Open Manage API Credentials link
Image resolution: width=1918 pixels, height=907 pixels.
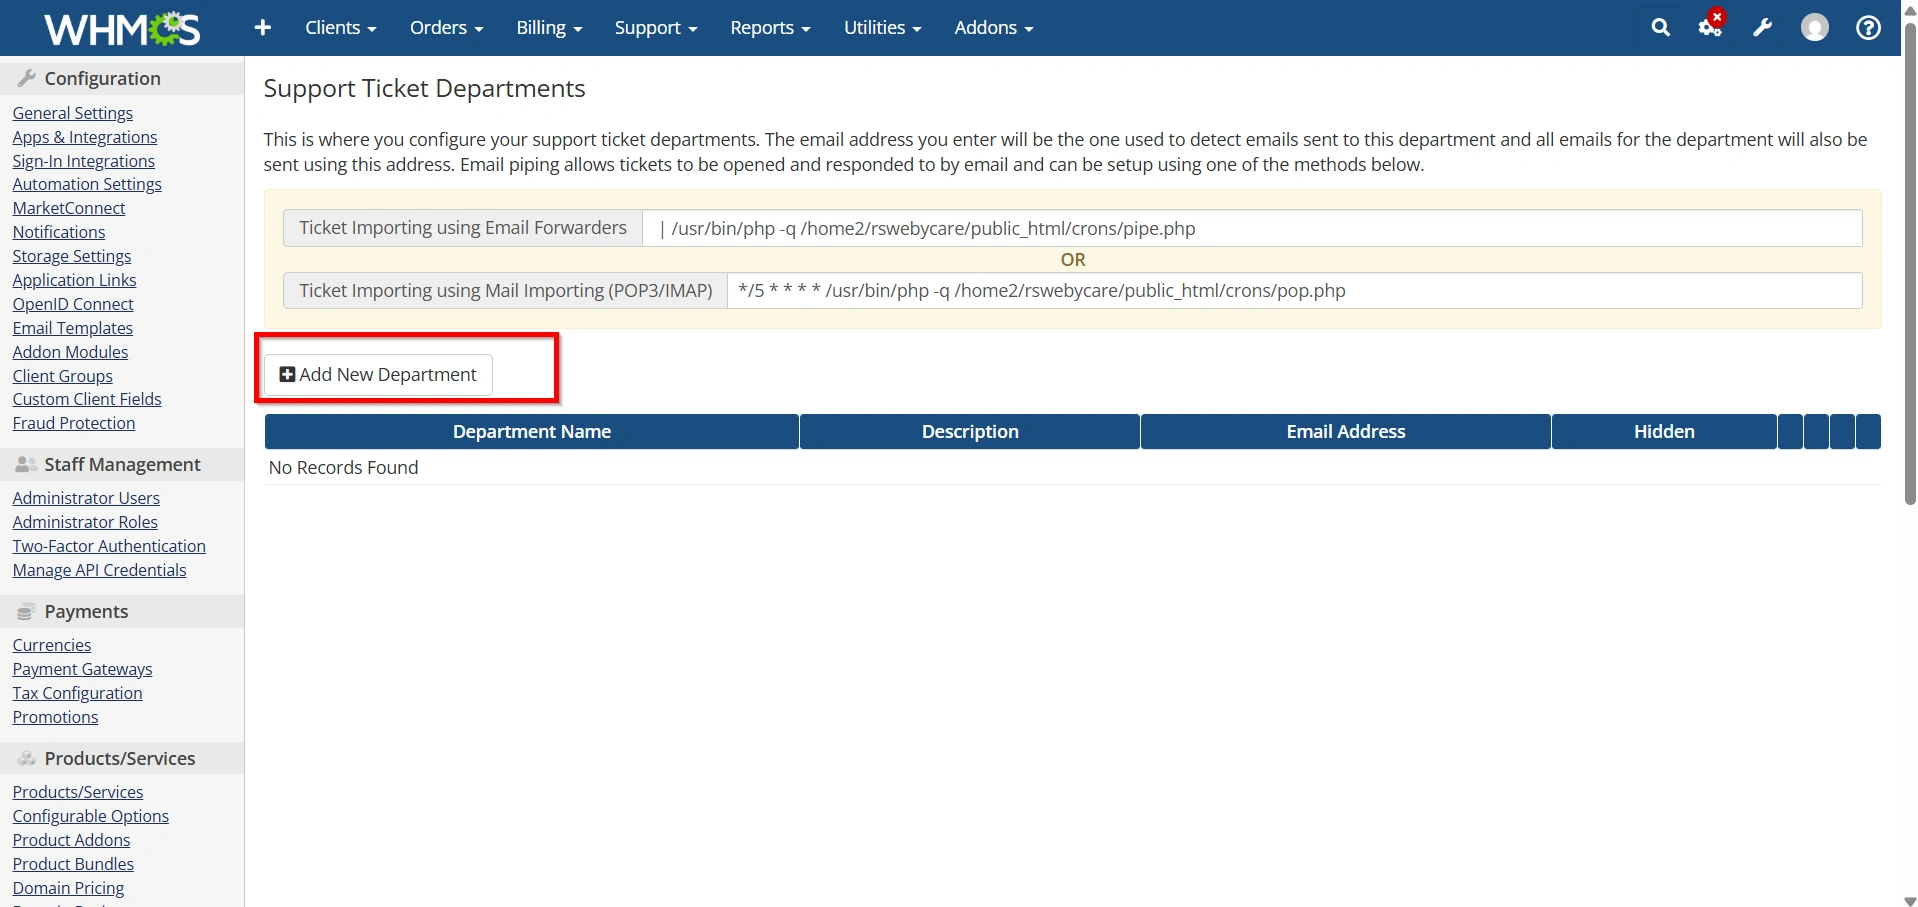pyautogui.click(x=99, y=570)
